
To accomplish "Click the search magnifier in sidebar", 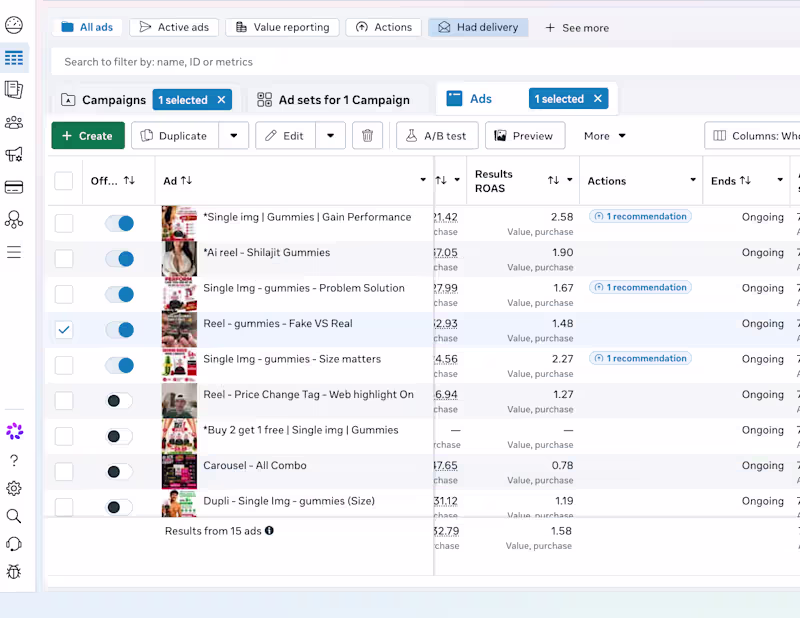I will (x=14, y=516).
